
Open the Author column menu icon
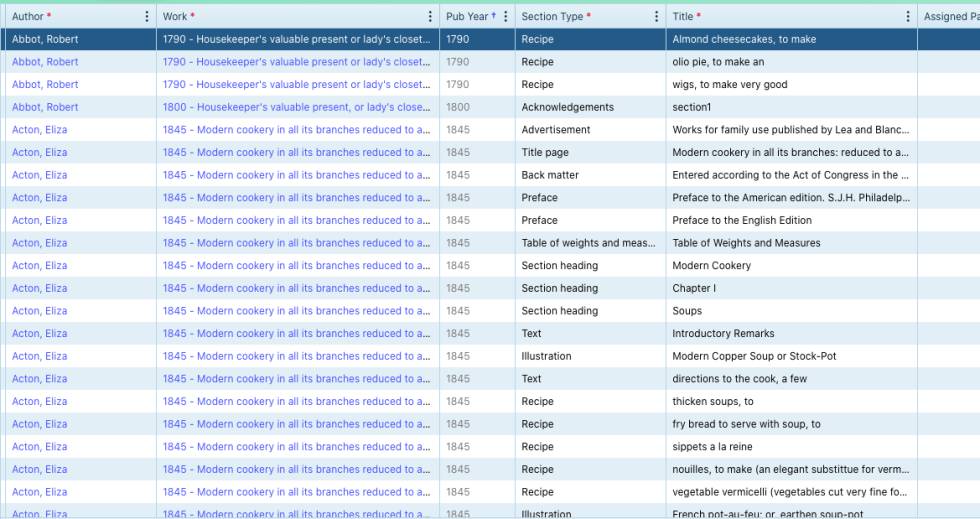point(147,17)
